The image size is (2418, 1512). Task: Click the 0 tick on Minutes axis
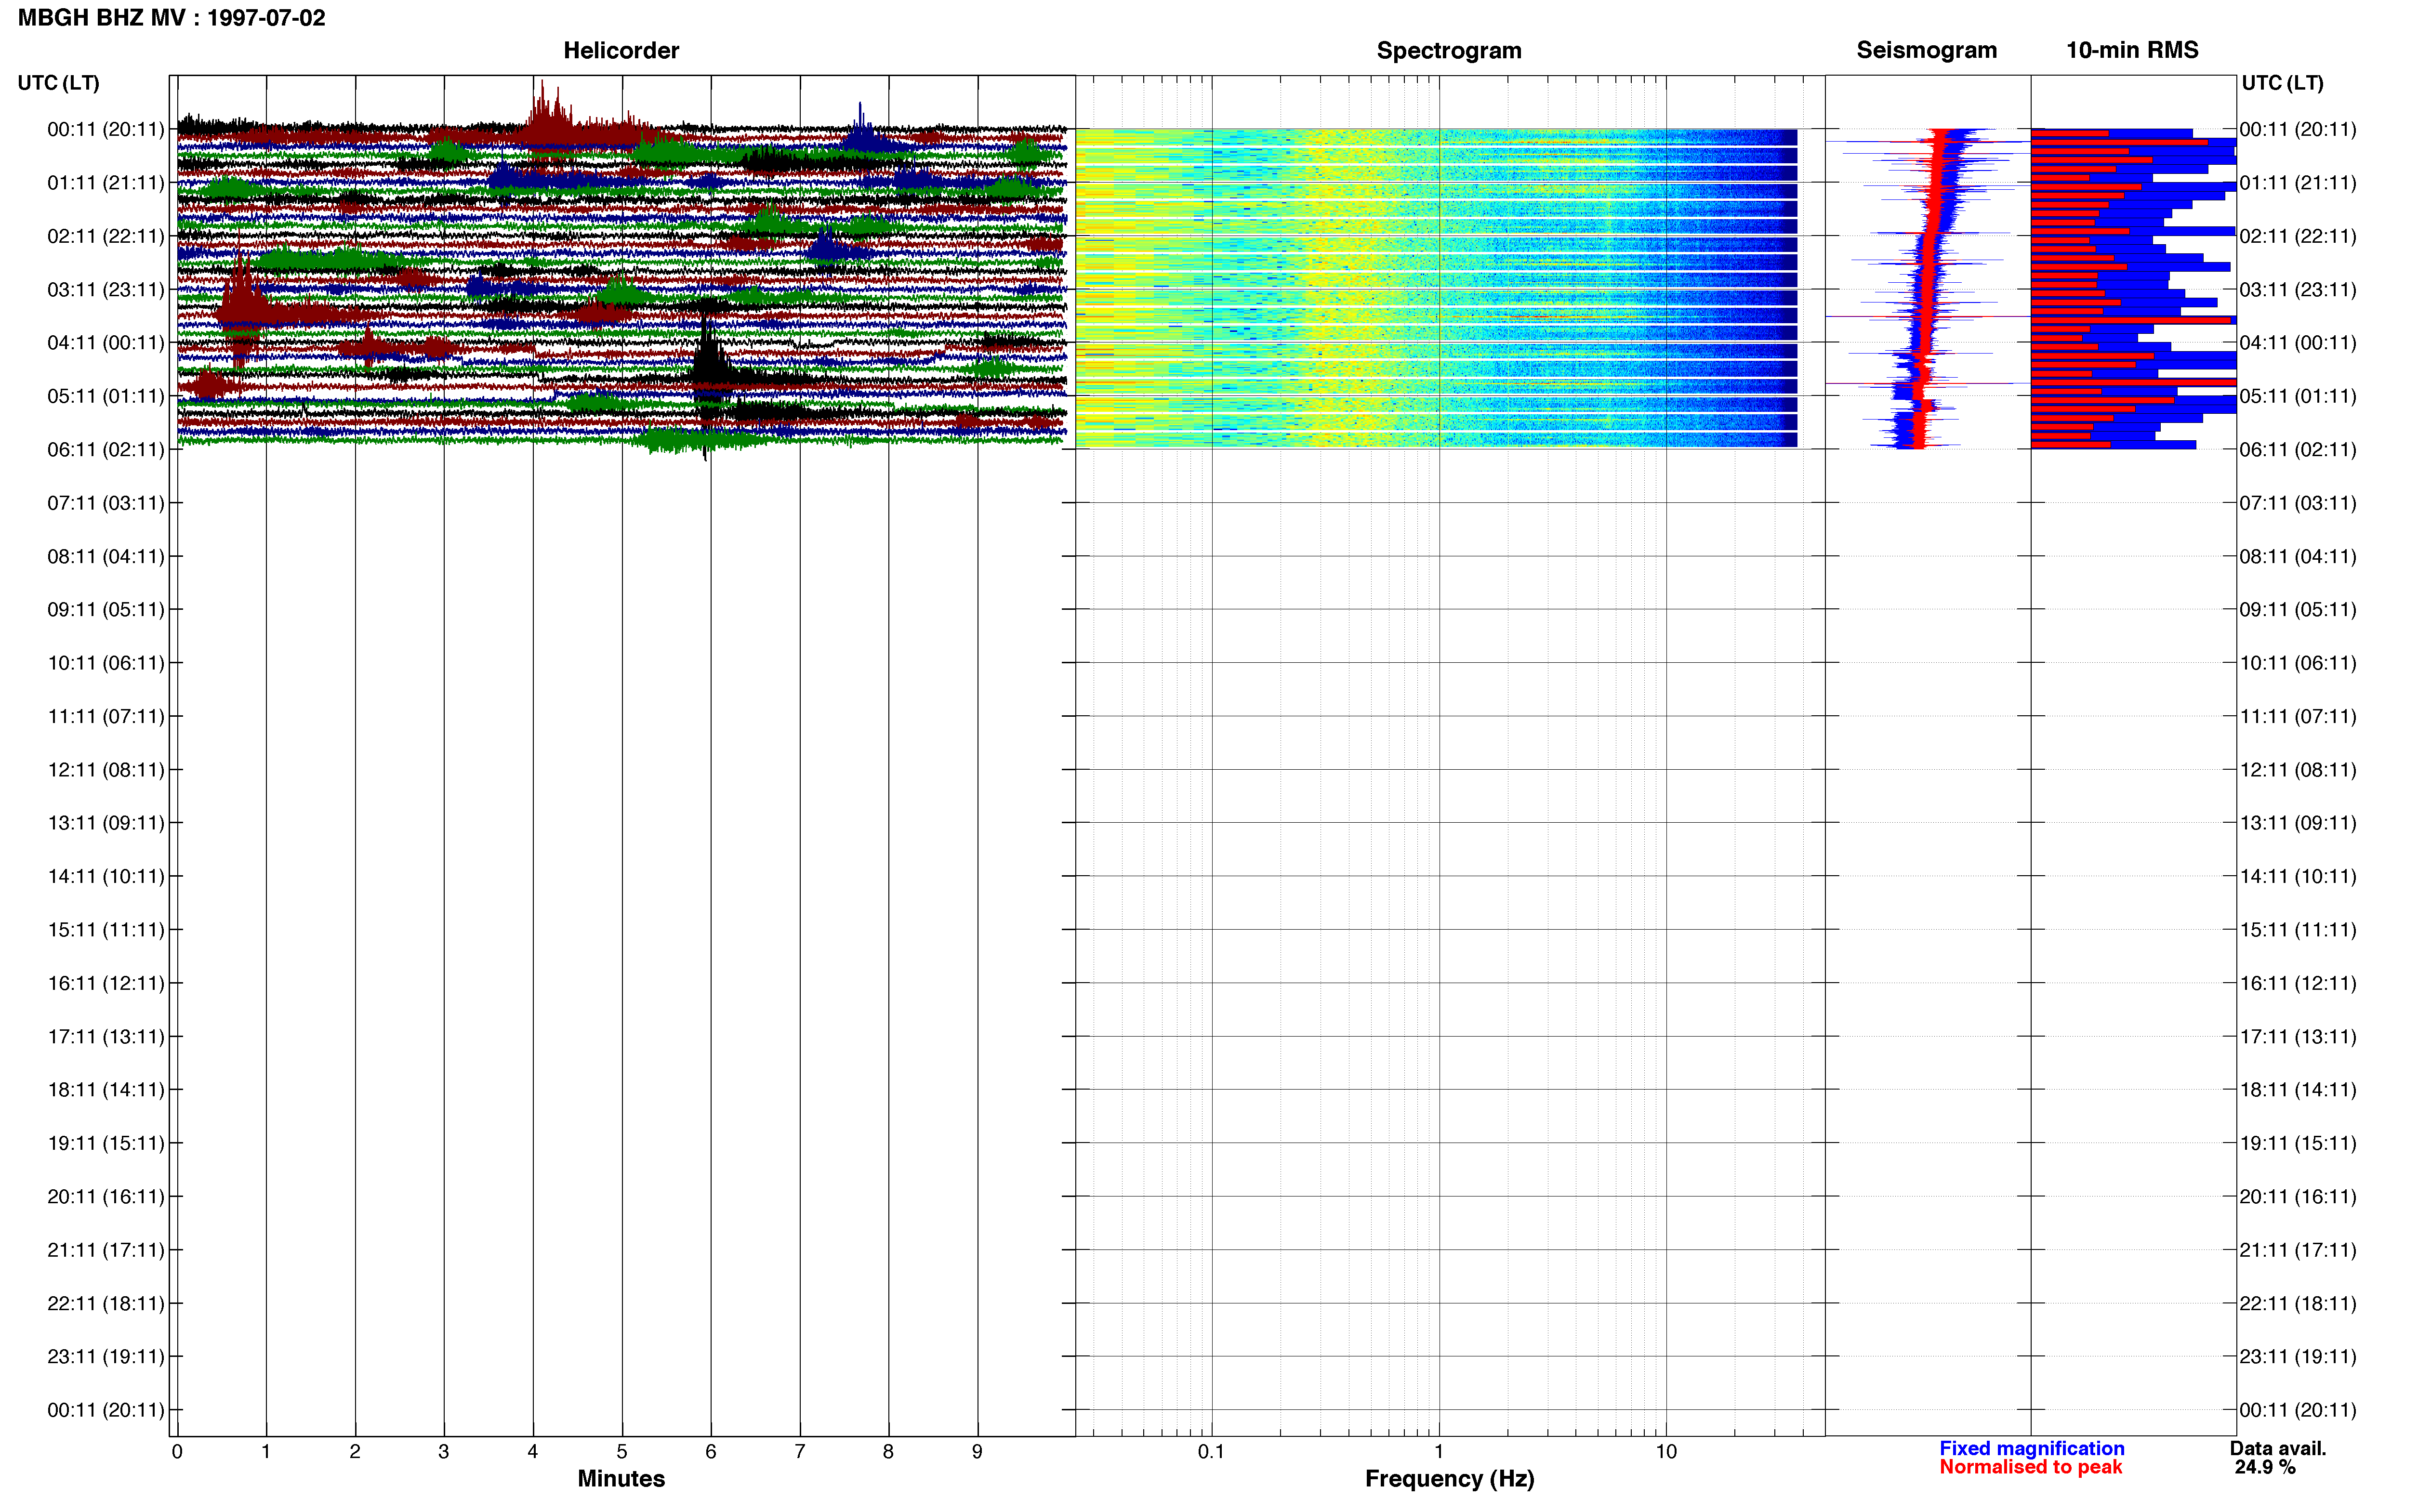(x=177, y=1452)
